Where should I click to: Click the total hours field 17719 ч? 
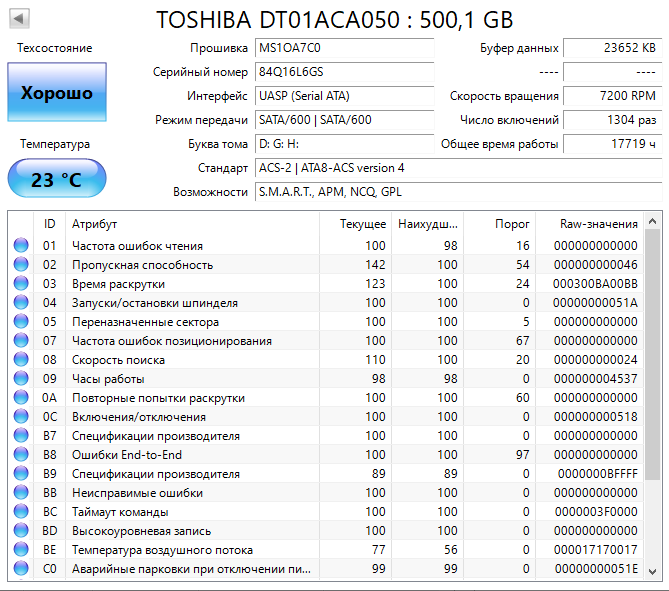point(613,144)
